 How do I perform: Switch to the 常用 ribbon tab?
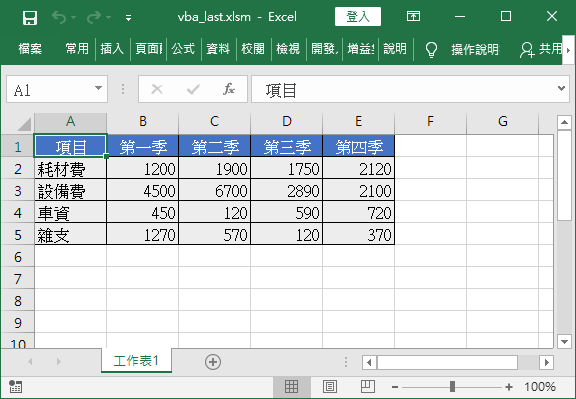pyautogui.click(x=77, y=48)
